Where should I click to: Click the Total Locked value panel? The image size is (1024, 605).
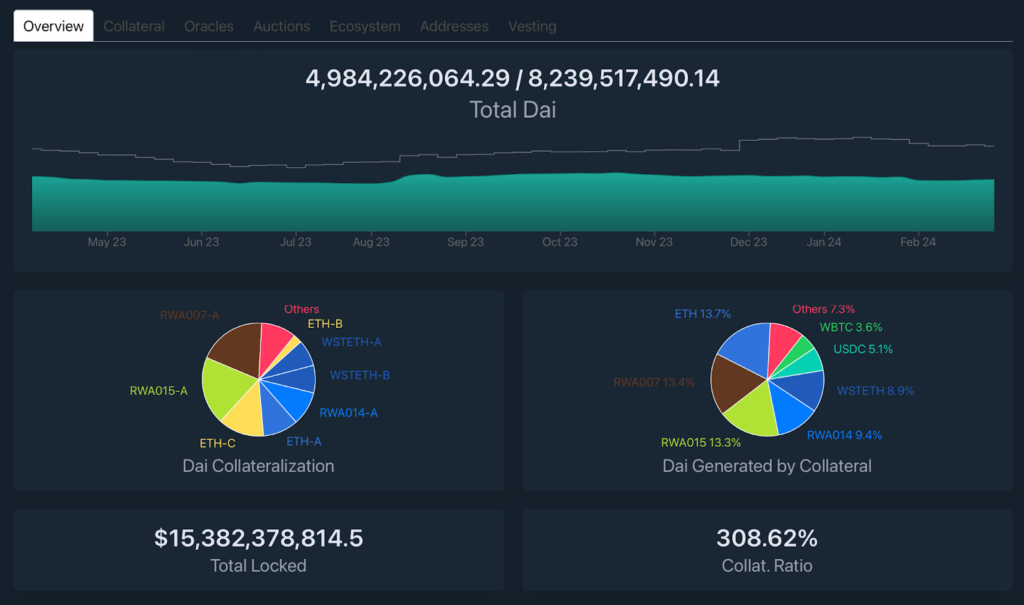pyautogui.click(x=256, y=547)
